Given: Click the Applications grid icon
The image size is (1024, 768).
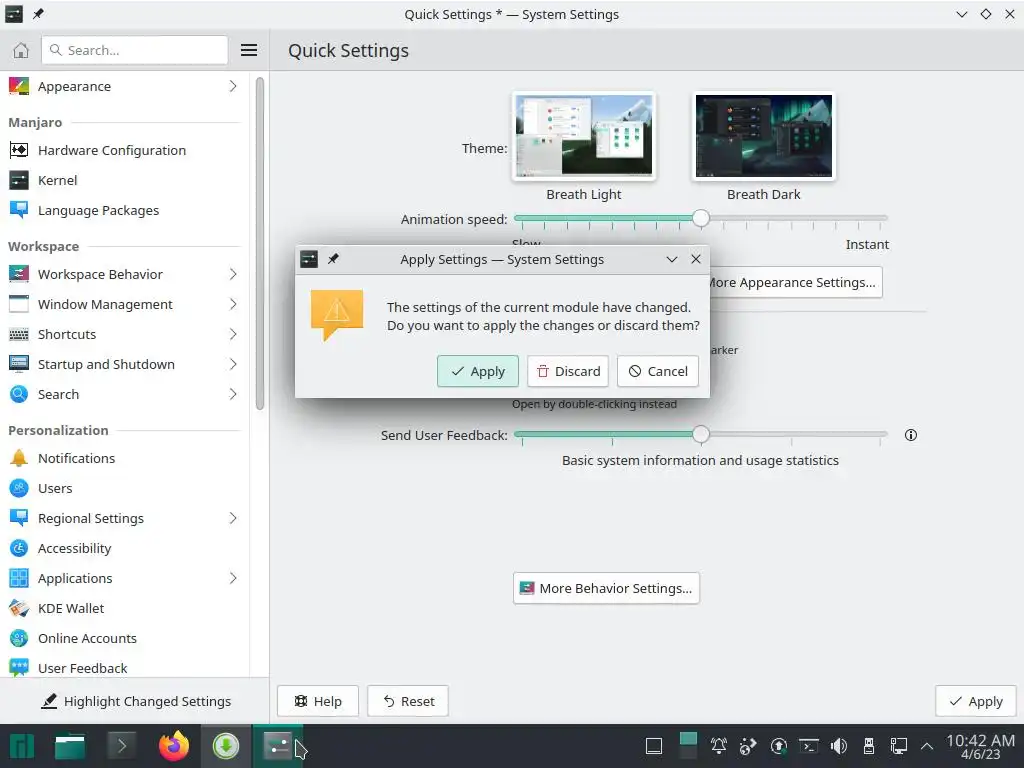Looking at the screenshot, I should point(19,579).
